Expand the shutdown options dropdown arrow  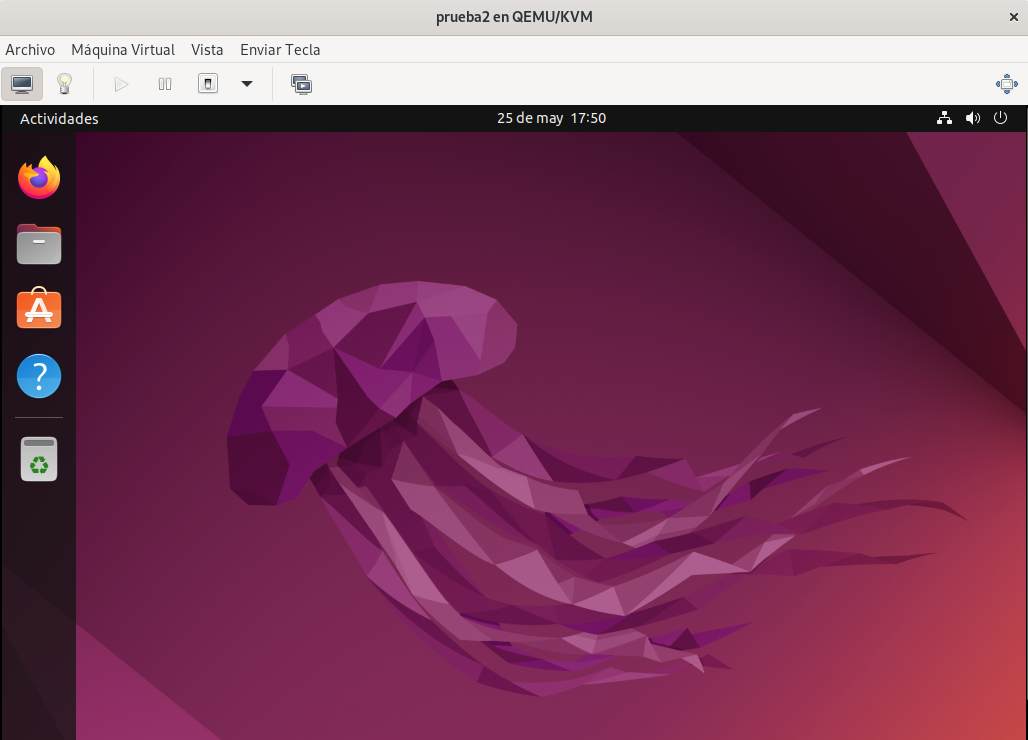pyautogui.click(x=247, y=84)
